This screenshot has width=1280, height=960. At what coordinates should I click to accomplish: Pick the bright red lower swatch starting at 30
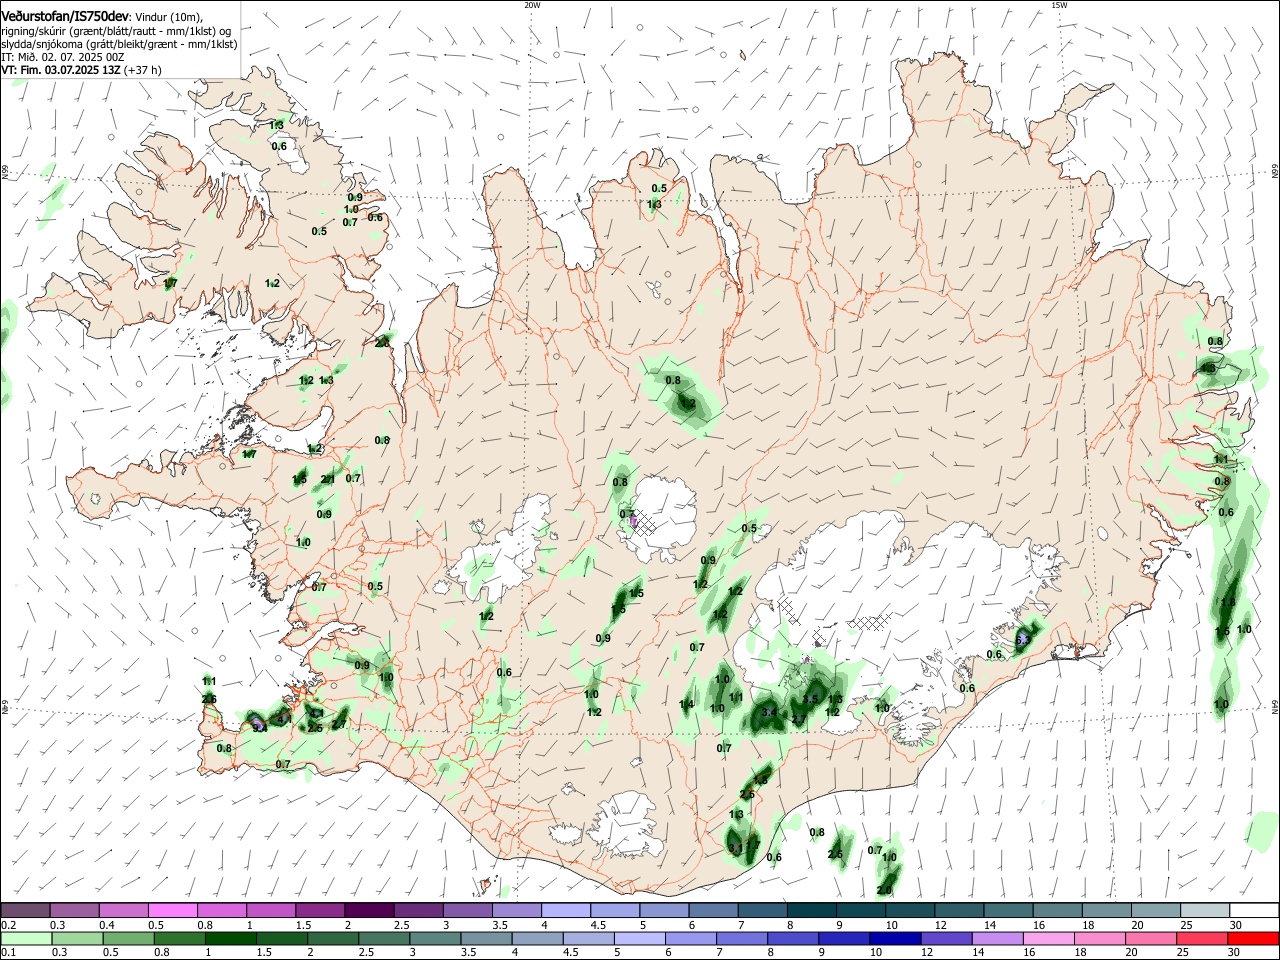[x=1251, y=938]
